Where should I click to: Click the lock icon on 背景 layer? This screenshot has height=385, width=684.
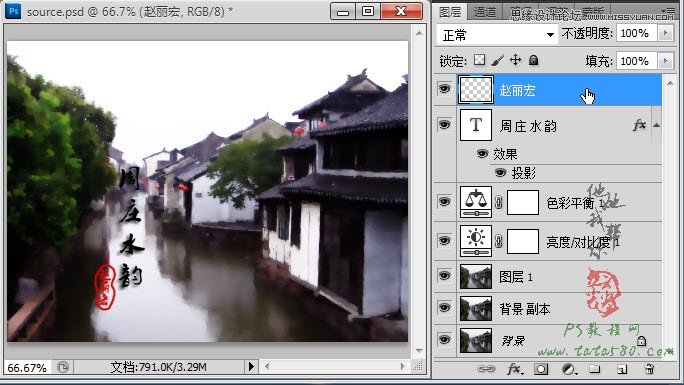[x=641, y=341]
